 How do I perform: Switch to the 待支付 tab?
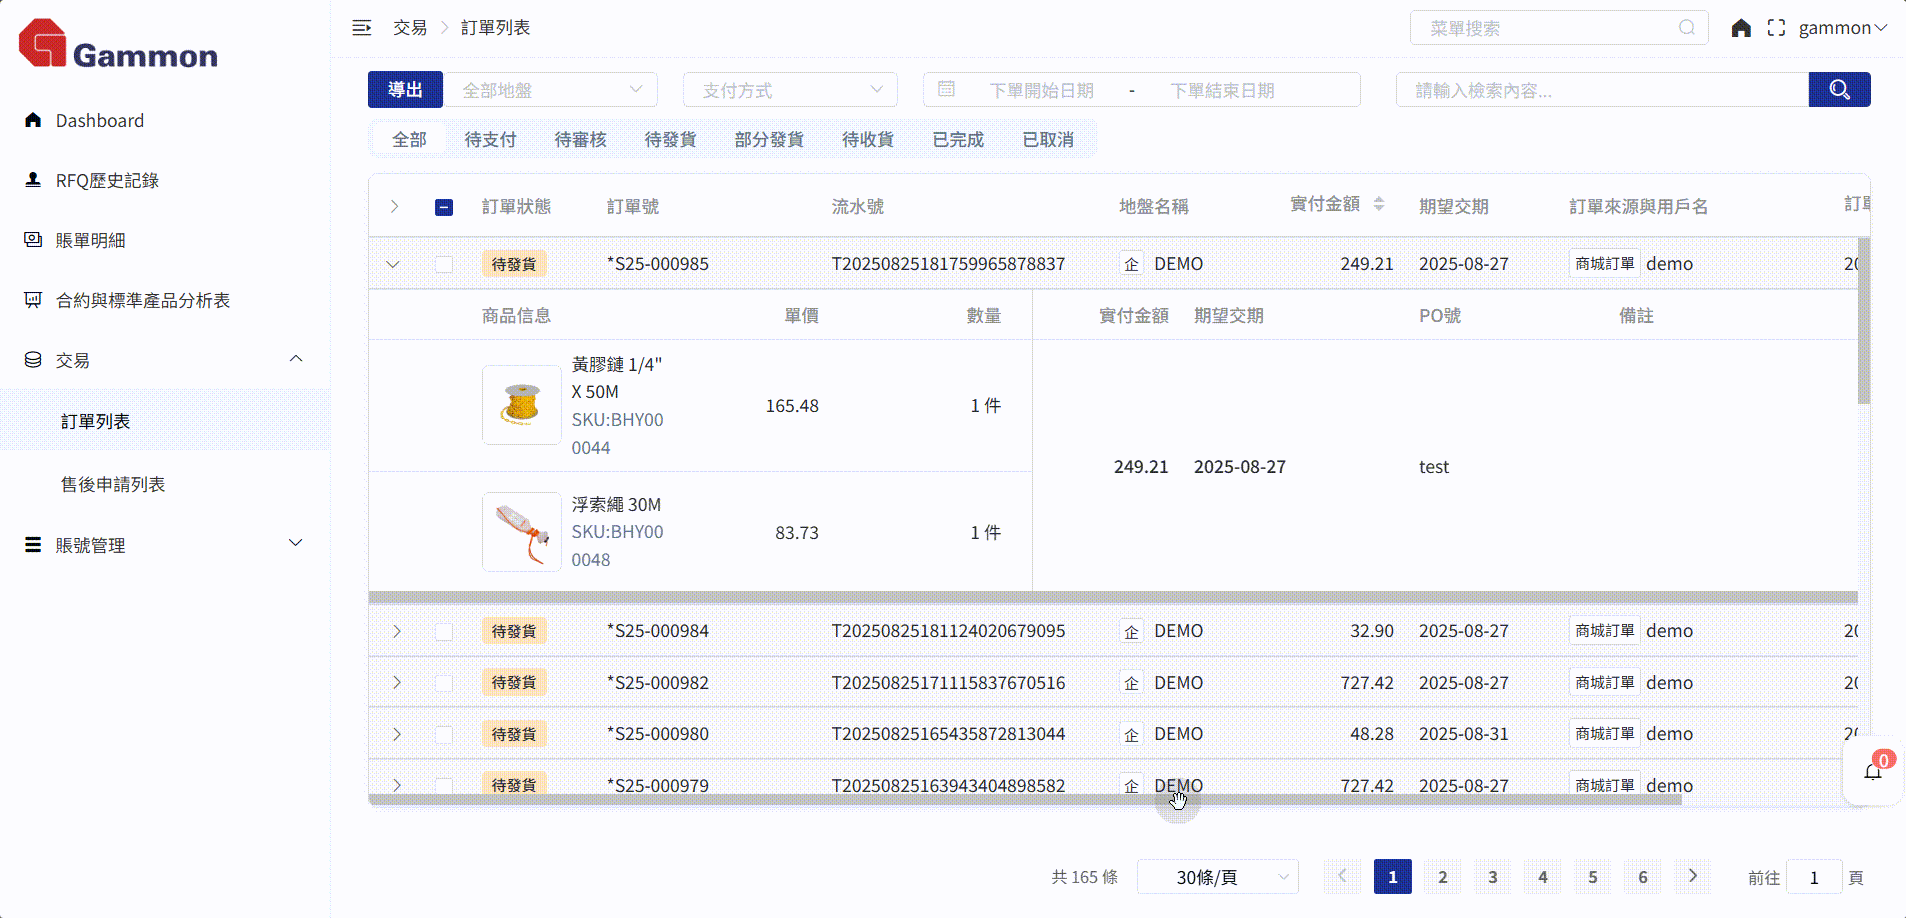click(490, 140)
